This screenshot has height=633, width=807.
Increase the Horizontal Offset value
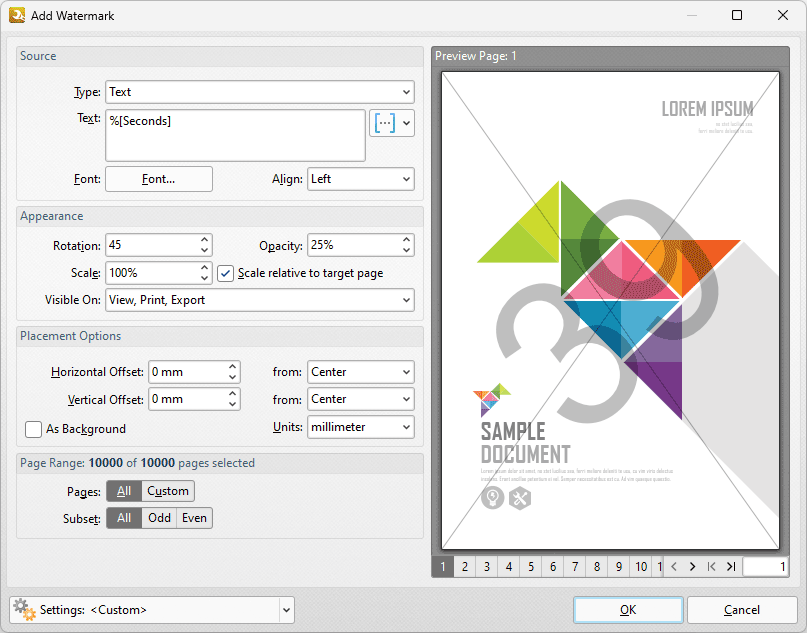[233, 366]
